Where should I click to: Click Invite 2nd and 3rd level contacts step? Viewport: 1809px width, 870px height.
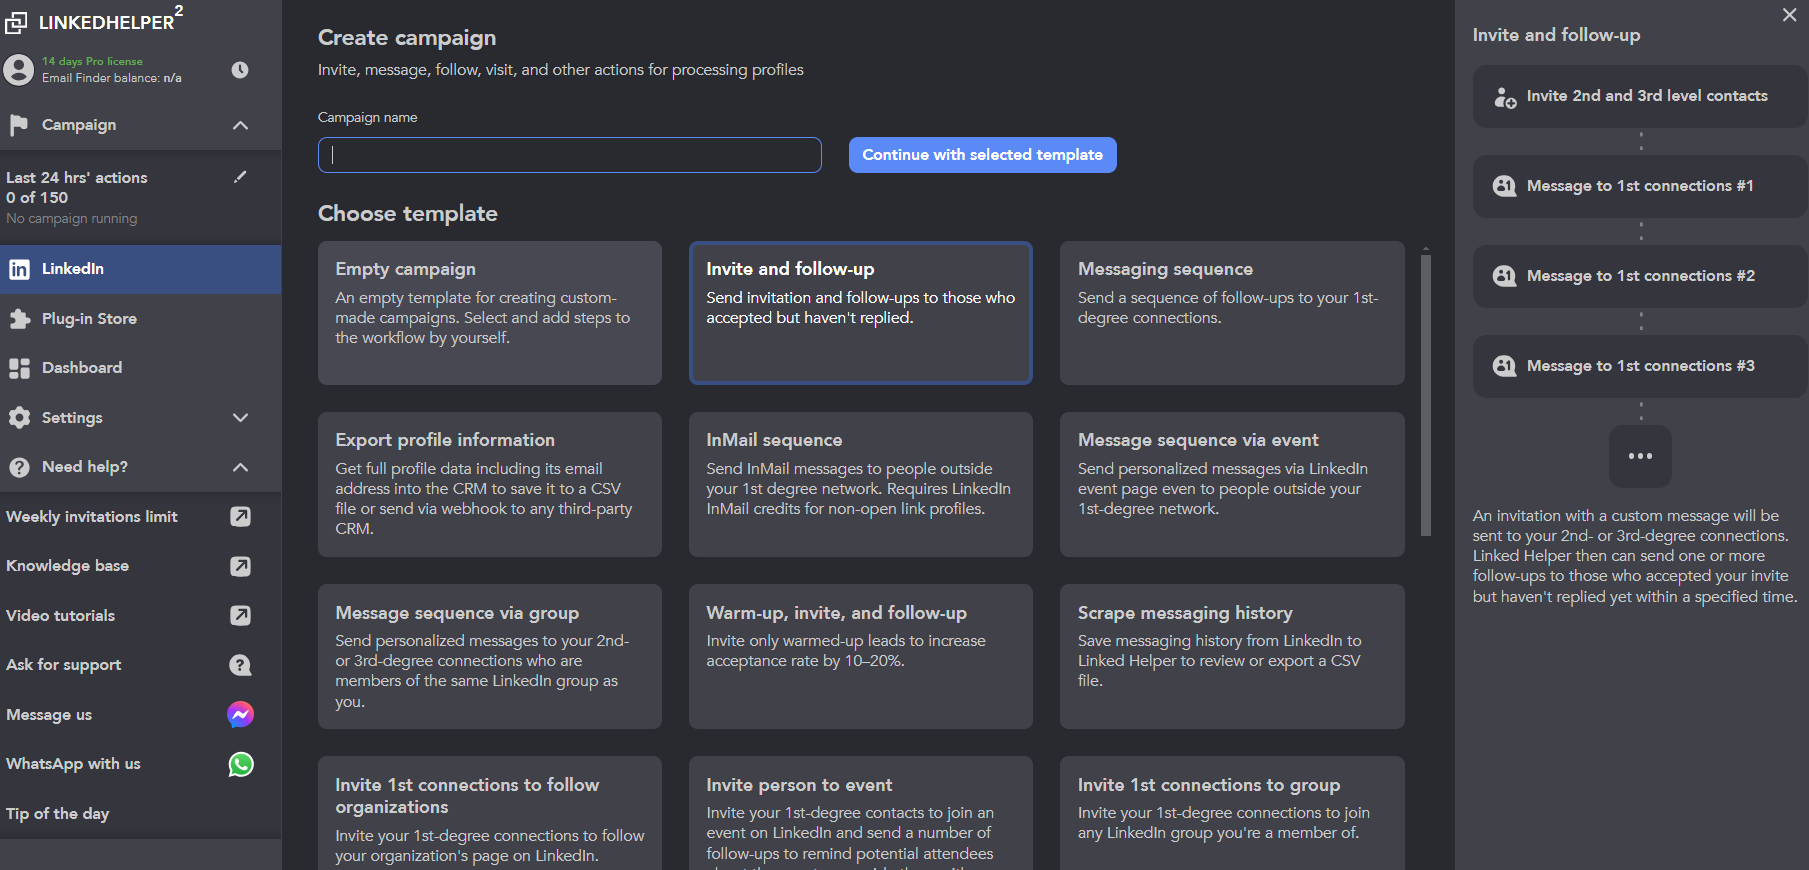click(x=1640, y=97)
